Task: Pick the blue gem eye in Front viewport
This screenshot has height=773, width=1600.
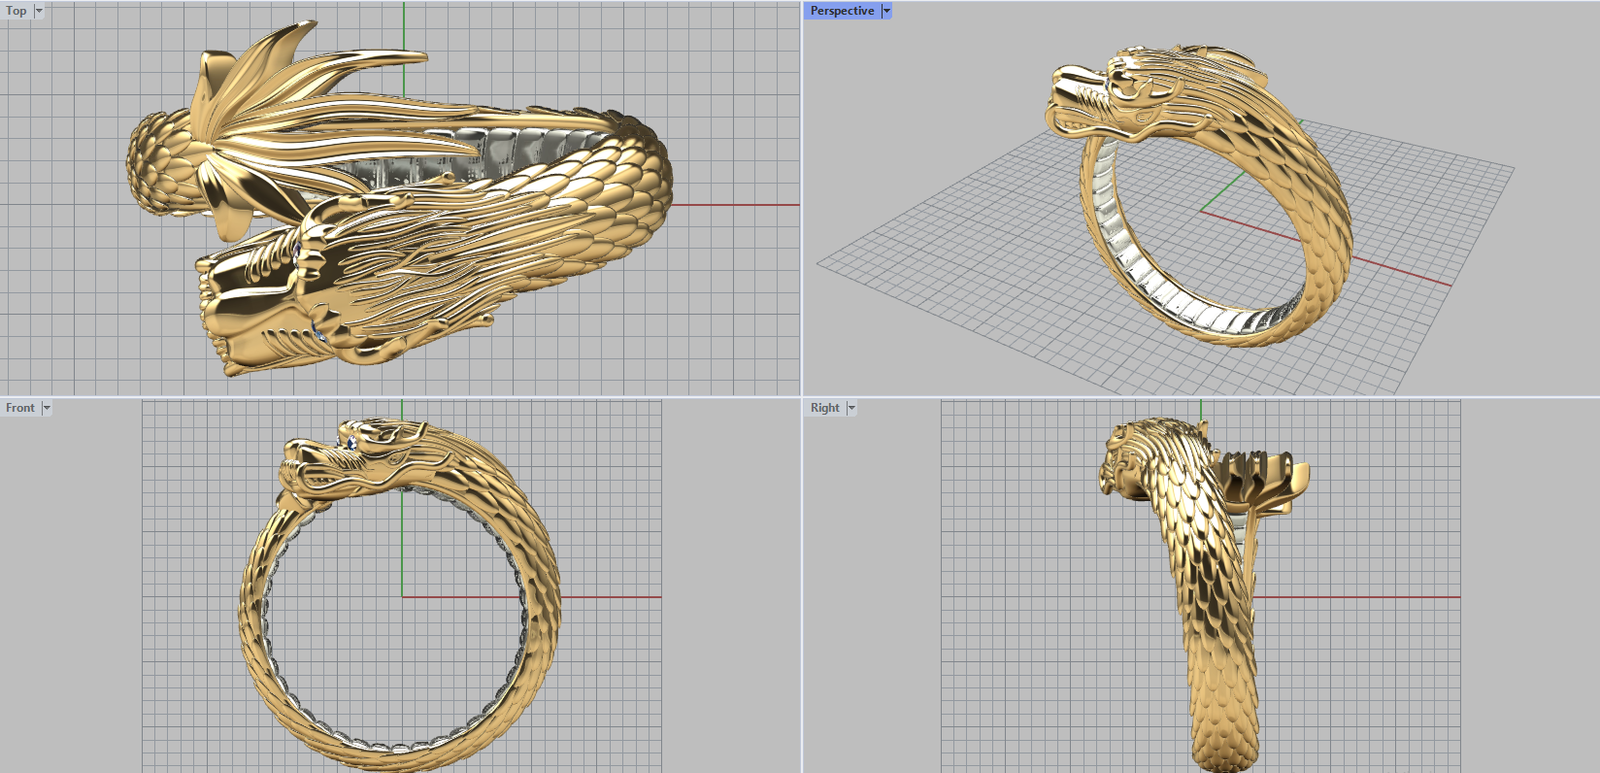Action: click(x=351, y=443)
